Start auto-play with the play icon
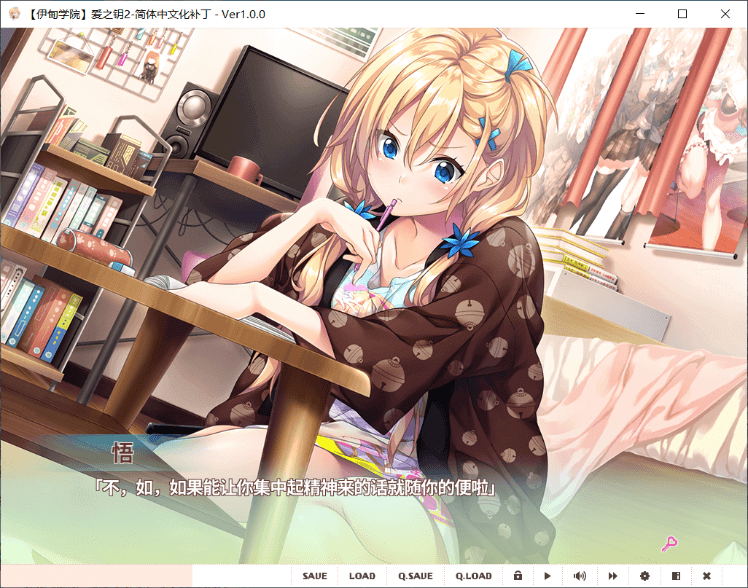The width and height of the screenshot is (748, 588). pyautogui.click(x=547, y=576)
